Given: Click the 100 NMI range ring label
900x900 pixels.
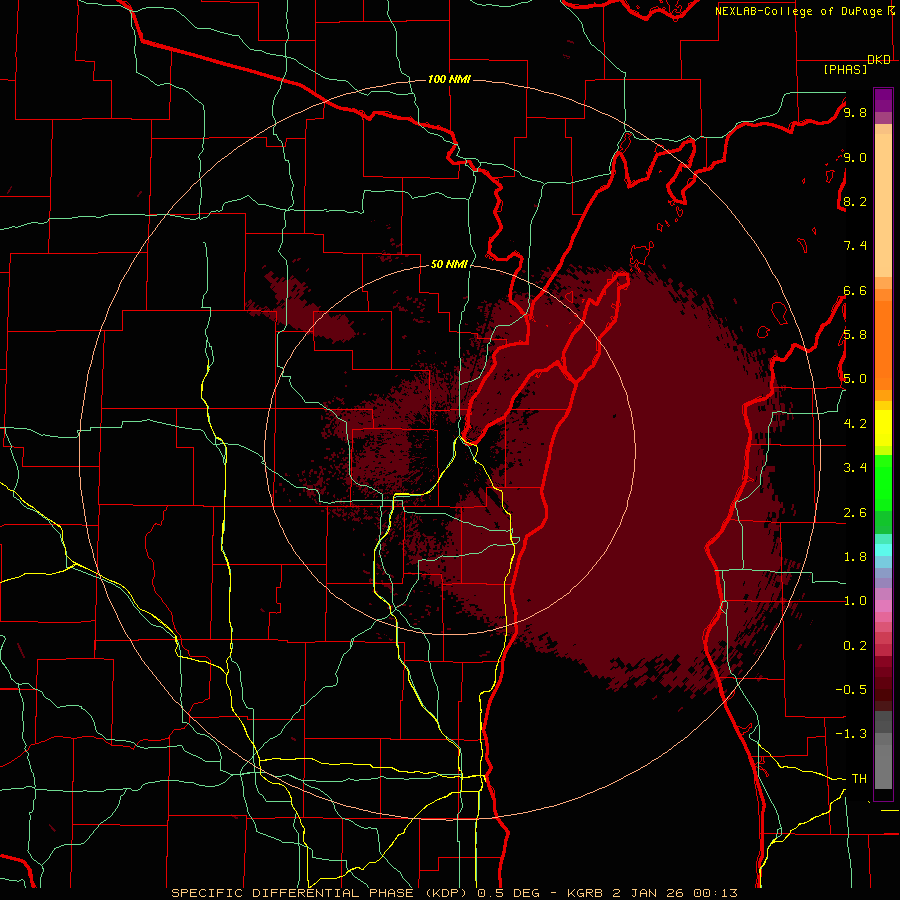Looking at the screenshot, I should pos(449,79).
